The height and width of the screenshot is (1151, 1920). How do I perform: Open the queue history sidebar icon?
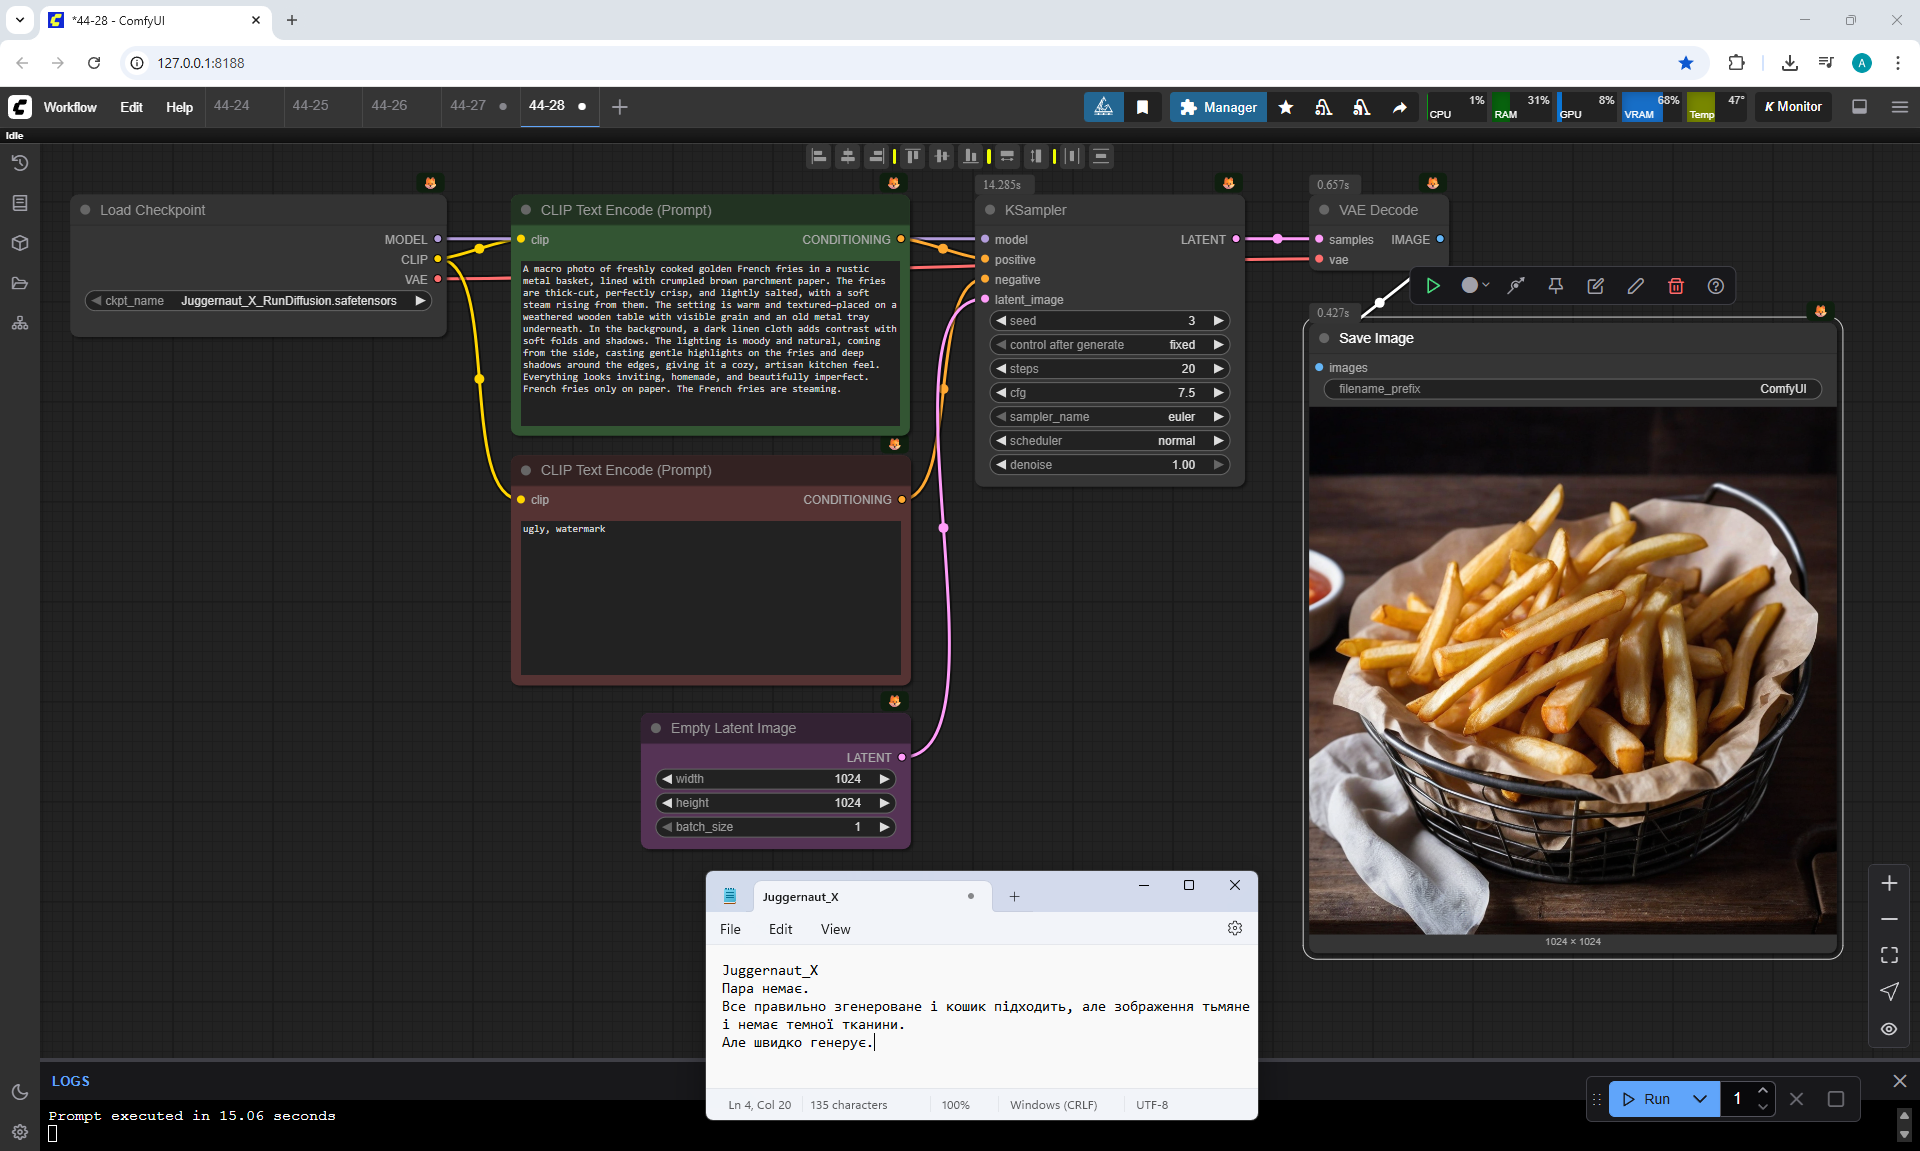[20, 163]
